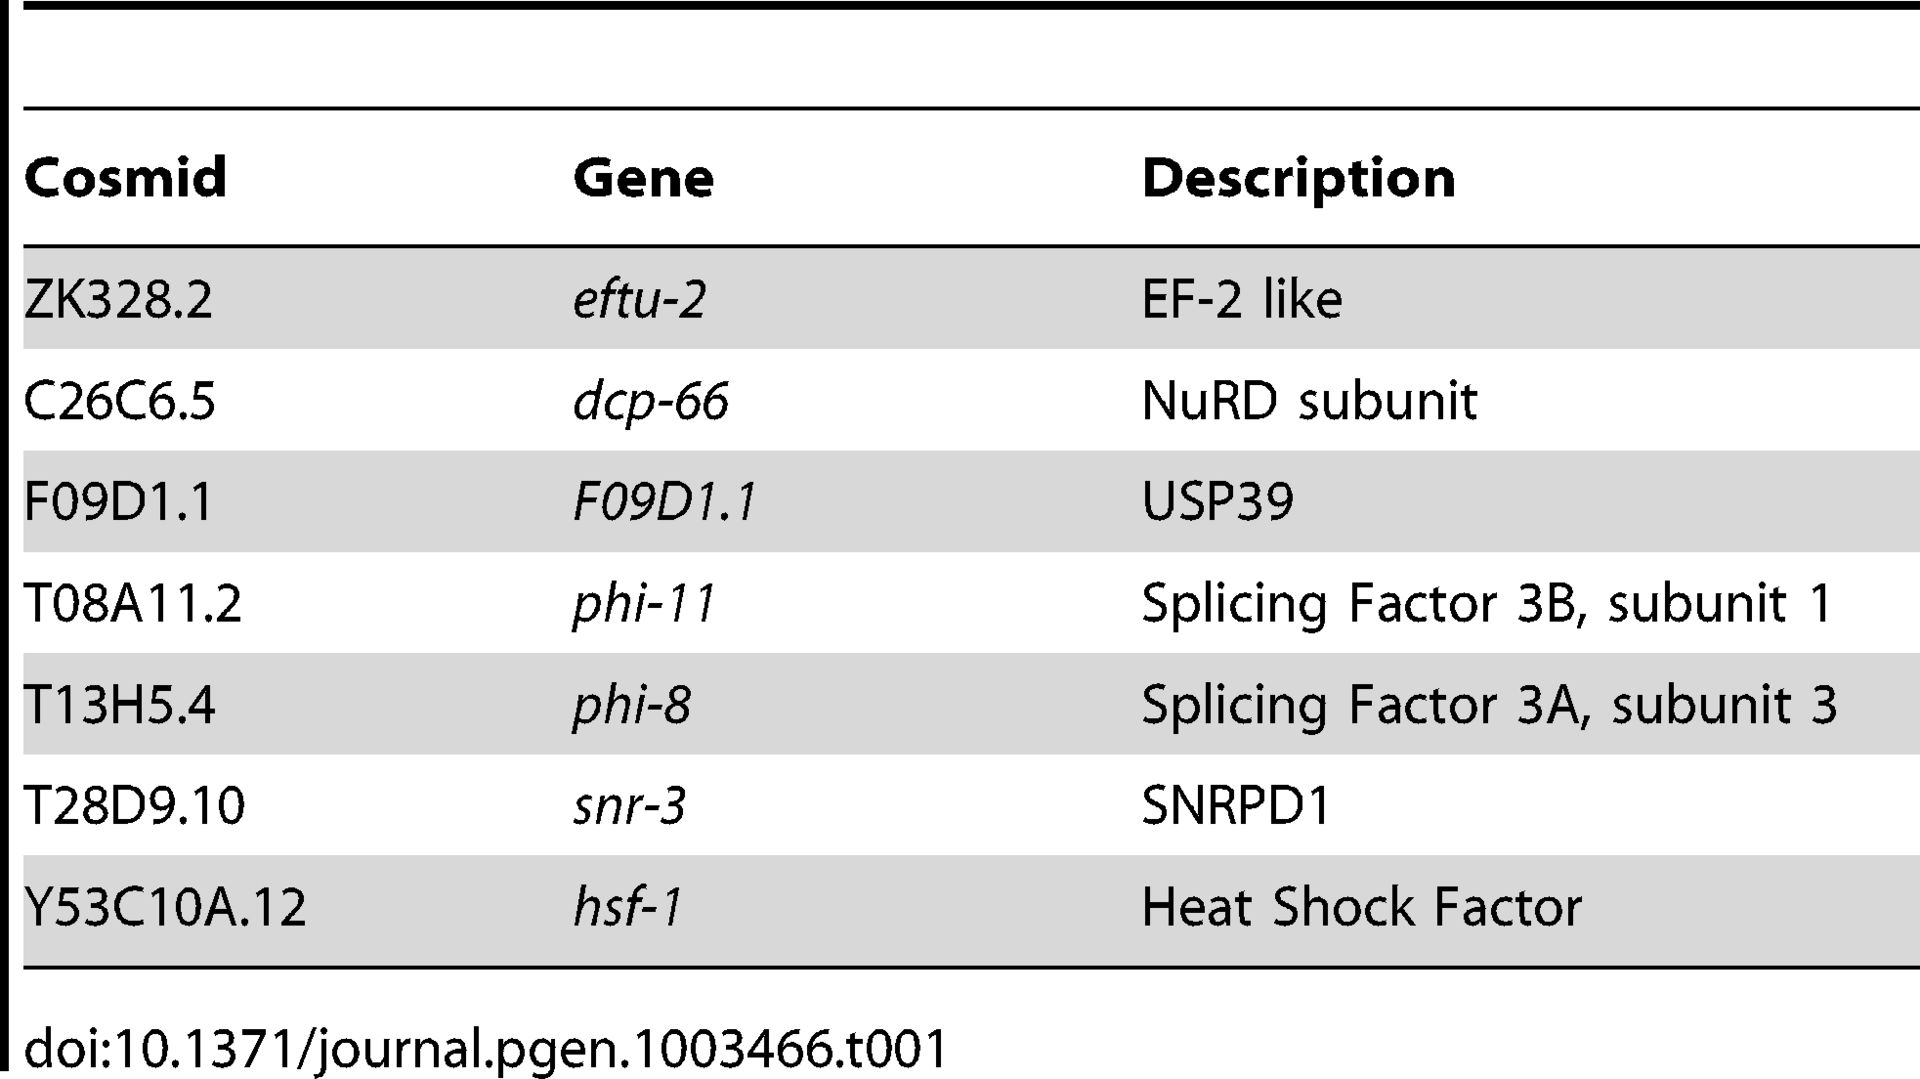Click the Gene column header
The height and width of the screenshot is (1079, 1920).
pos(643,178)
